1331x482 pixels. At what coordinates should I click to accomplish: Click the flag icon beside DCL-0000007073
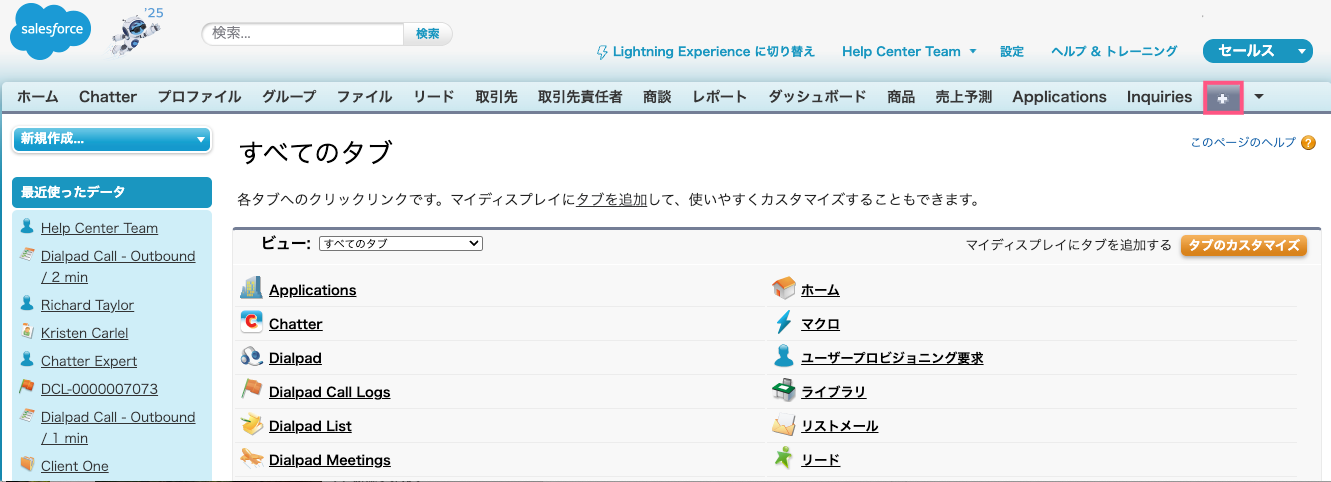click(27, 388)
